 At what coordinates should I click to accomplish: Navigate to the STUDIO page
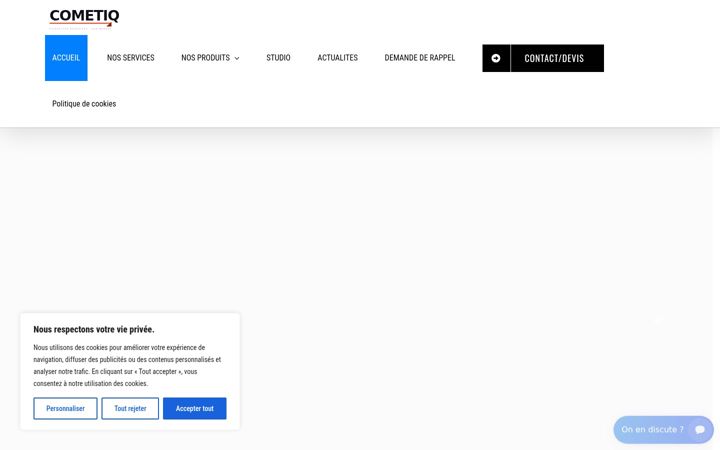tap(278, 58)
